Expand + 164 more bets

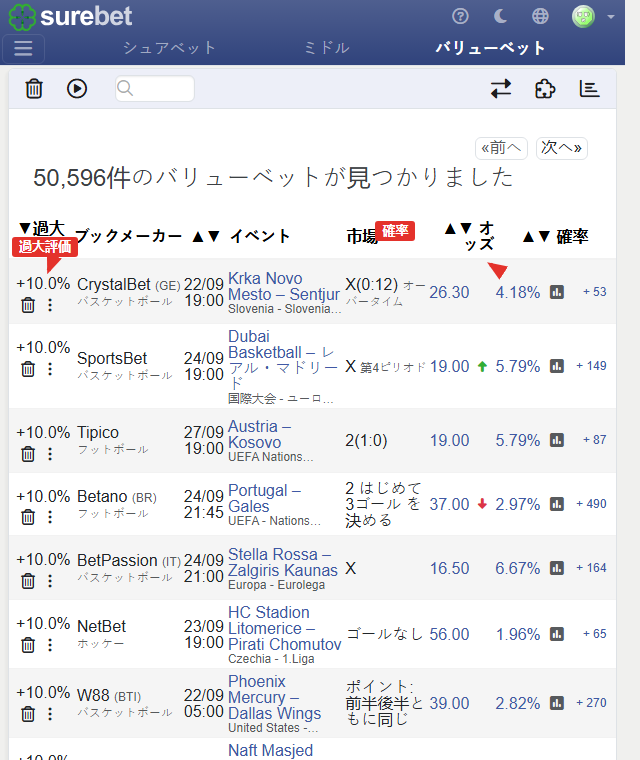click(591, 568)
